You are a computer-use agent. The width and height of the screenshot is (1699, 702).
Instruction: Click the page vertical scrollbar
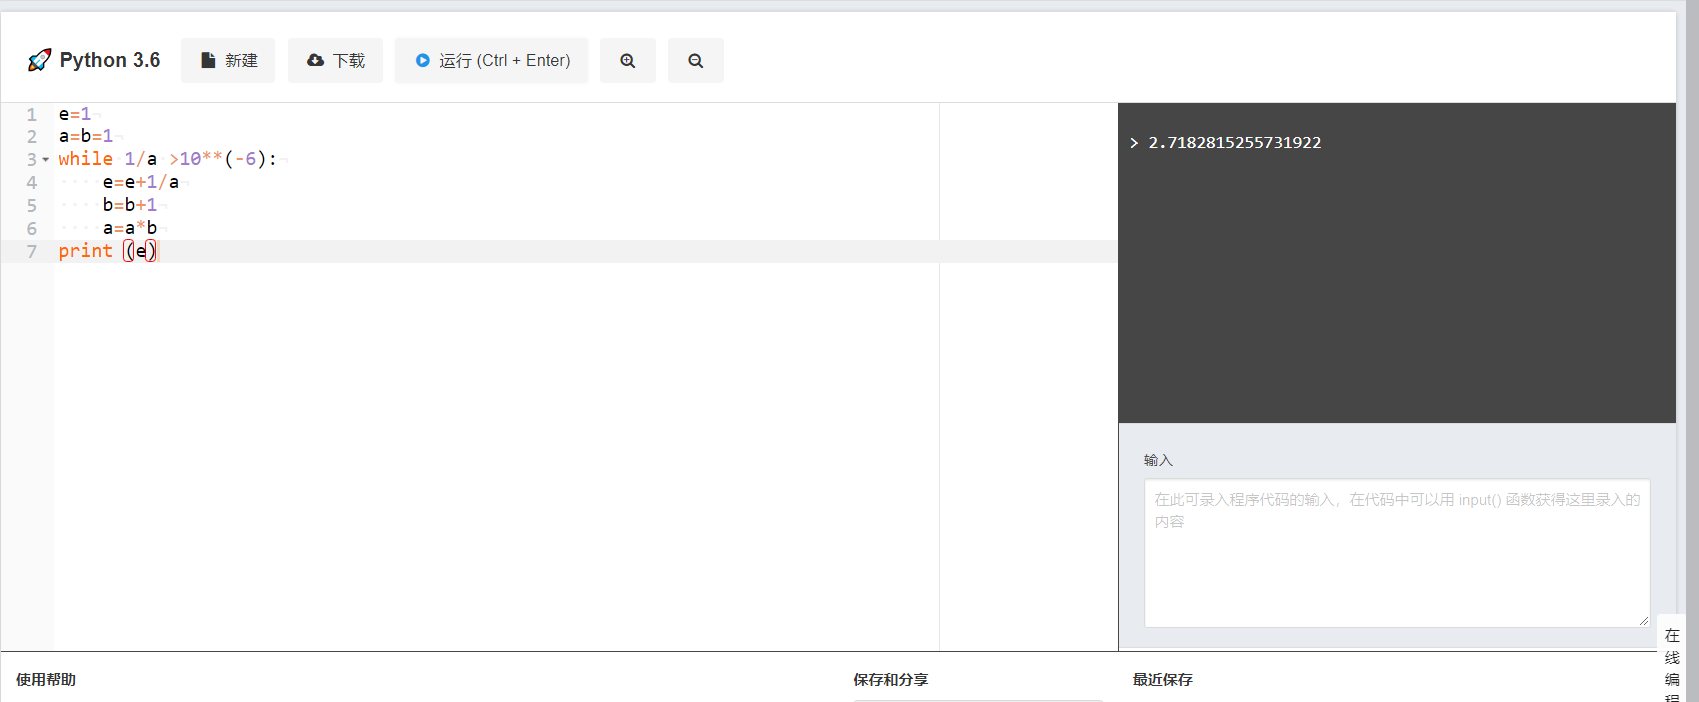tap(1692, 351)
